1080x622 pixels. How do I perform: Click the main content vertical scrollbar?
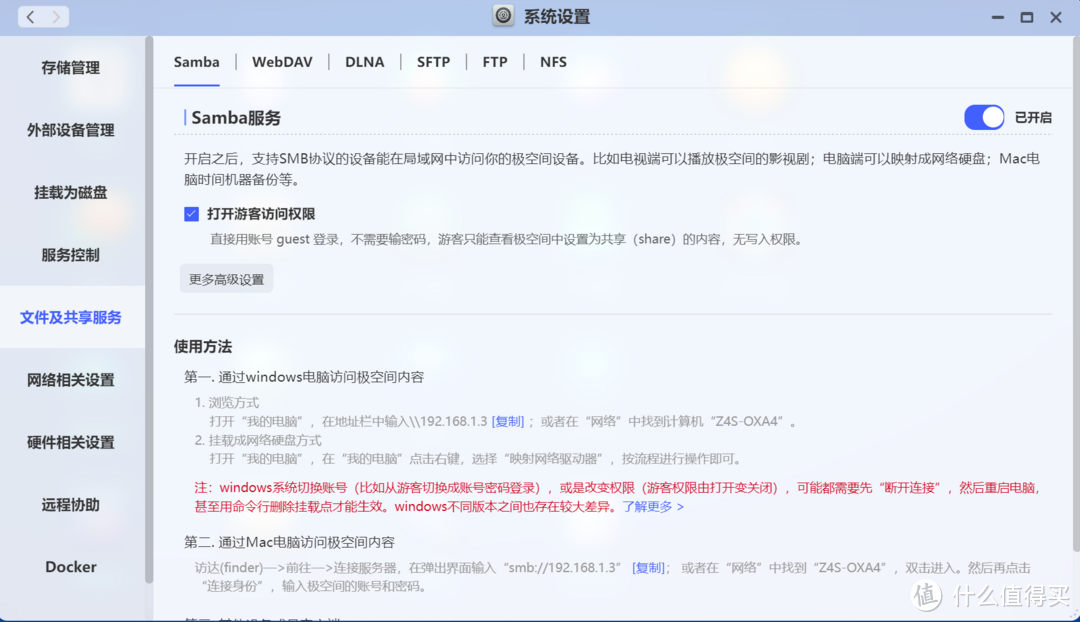[1076, 293]
